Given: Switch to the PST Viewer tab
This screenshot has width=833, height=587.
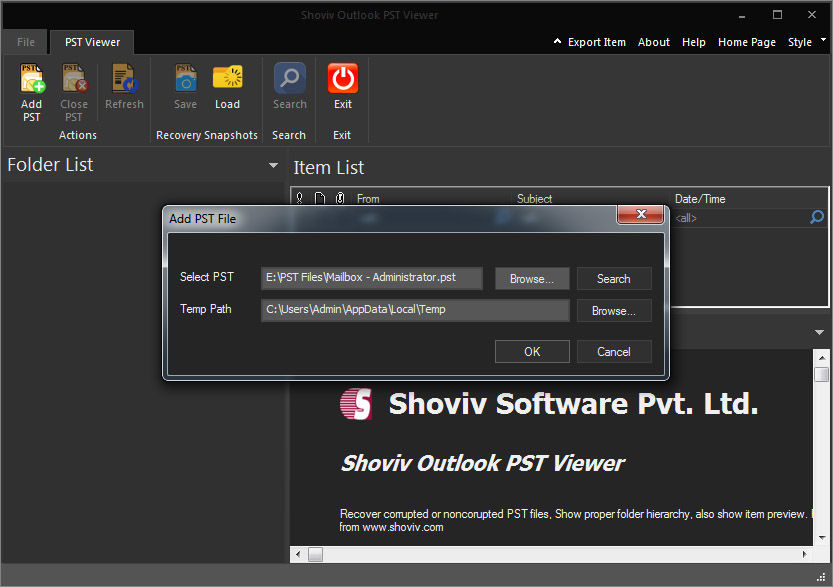Looking at the screenshot, I should coord(92,42).
